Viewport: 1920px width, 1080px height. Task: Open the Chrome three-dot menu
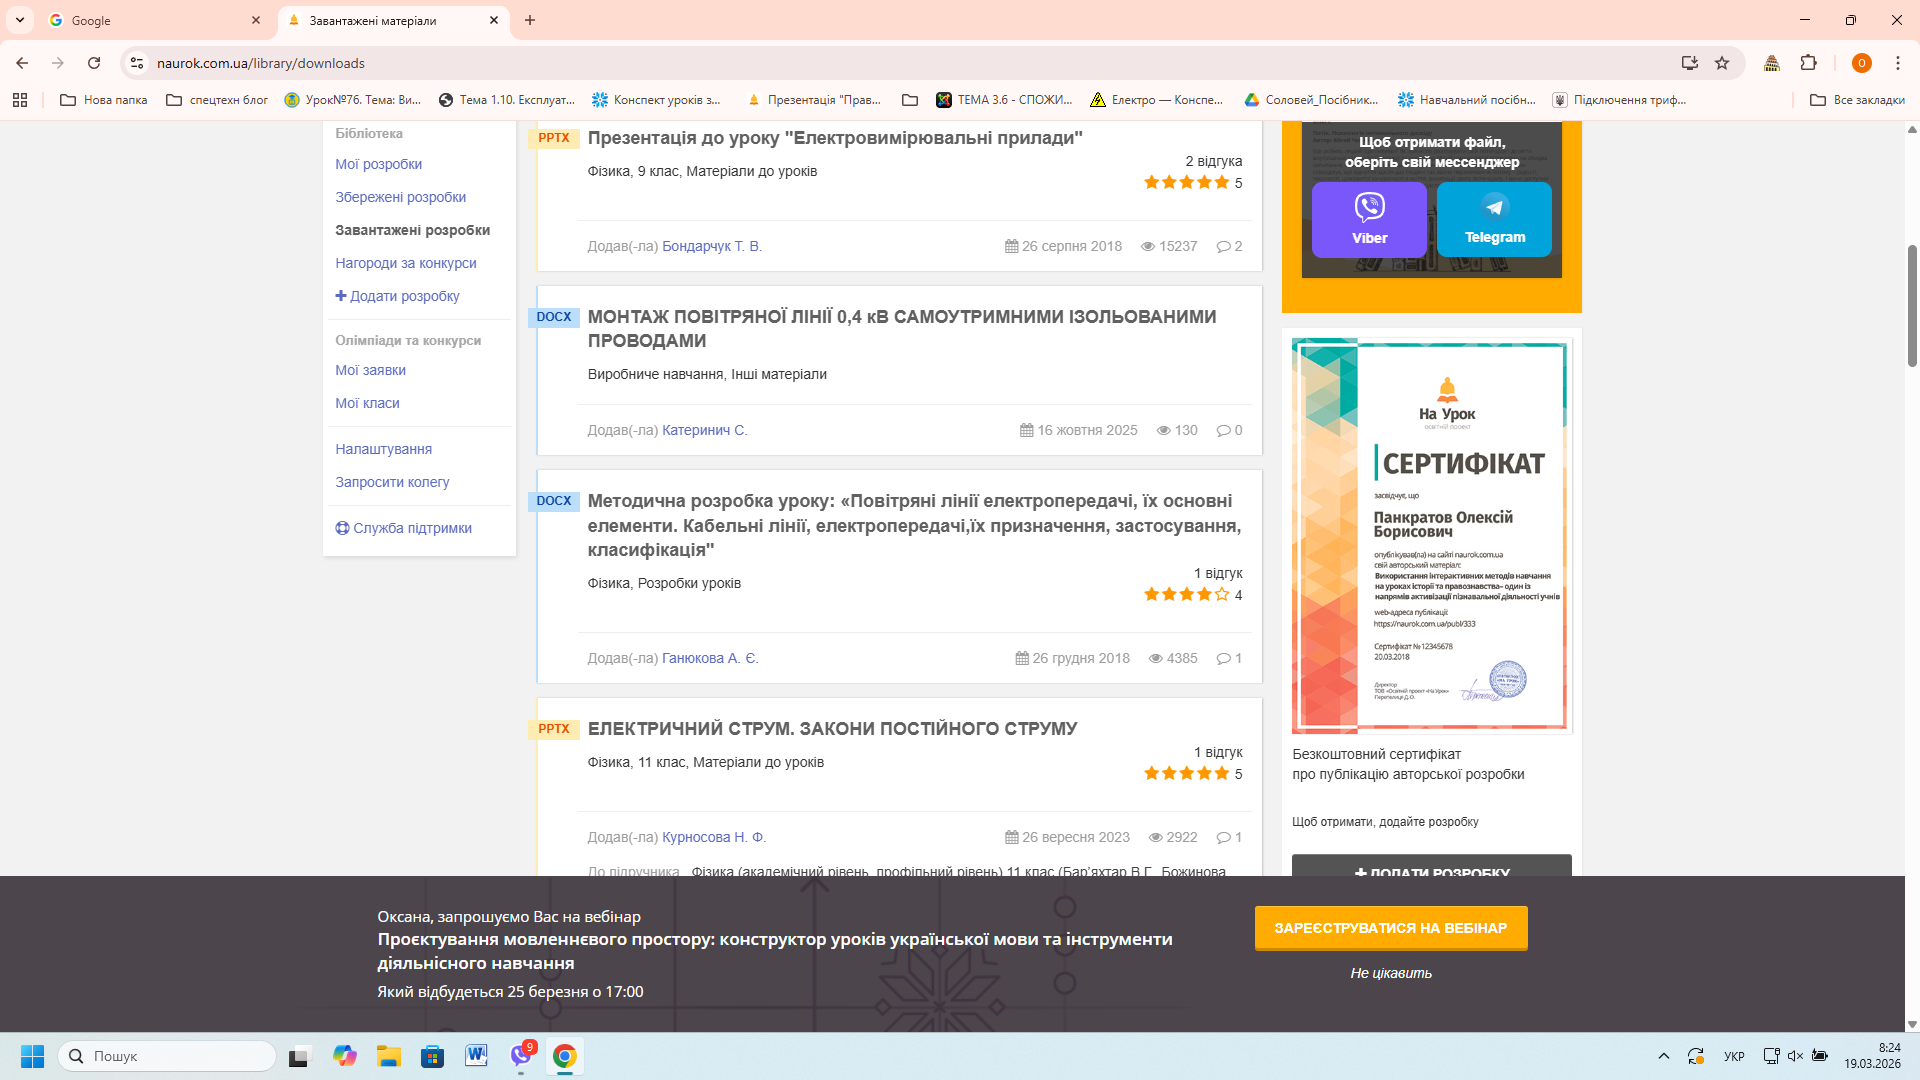(x=1897, y=63)
